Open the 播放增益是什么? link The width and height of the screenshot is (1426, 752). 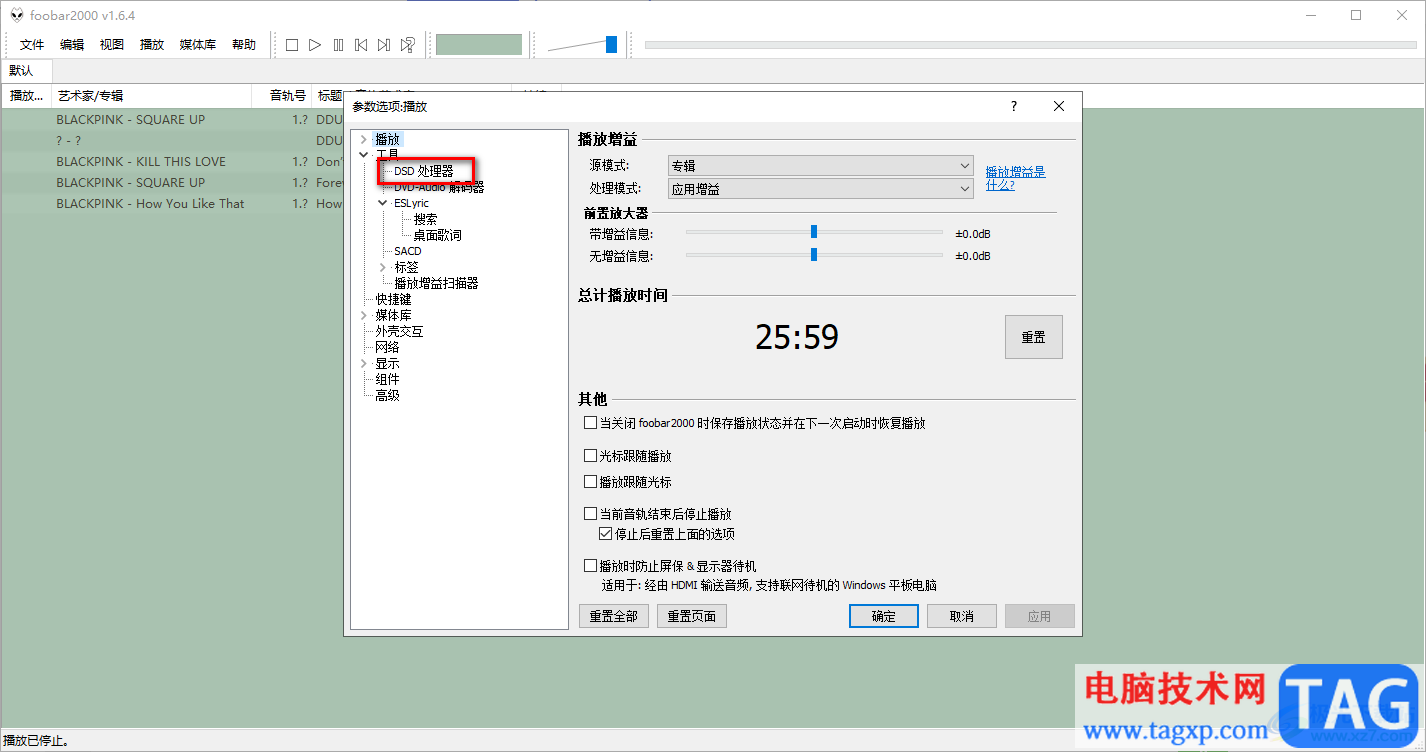coord(1015,178)
